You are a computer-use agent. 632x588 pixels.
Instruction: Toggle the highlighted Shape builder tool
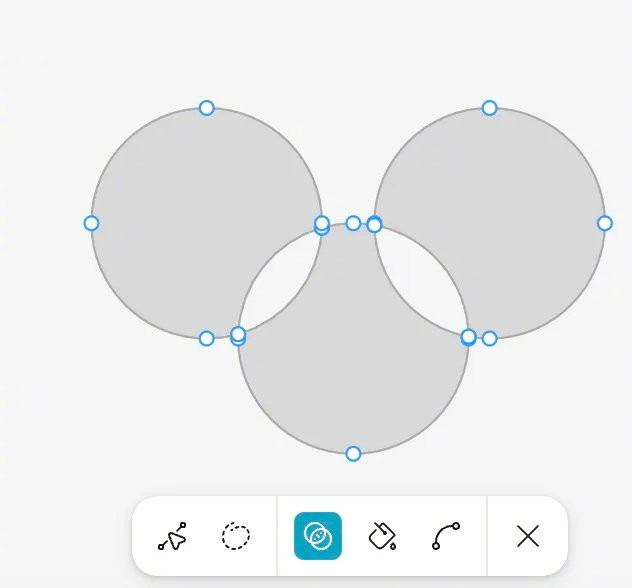pos(318,536)
